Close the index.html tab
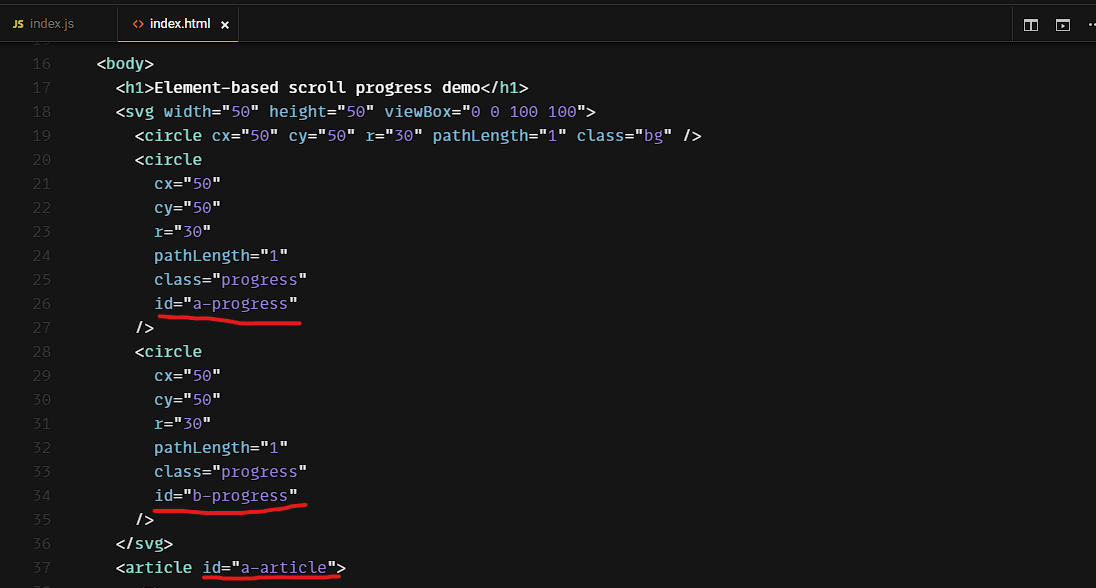This screenshot has width=1096, height=588. coord(225,25)
